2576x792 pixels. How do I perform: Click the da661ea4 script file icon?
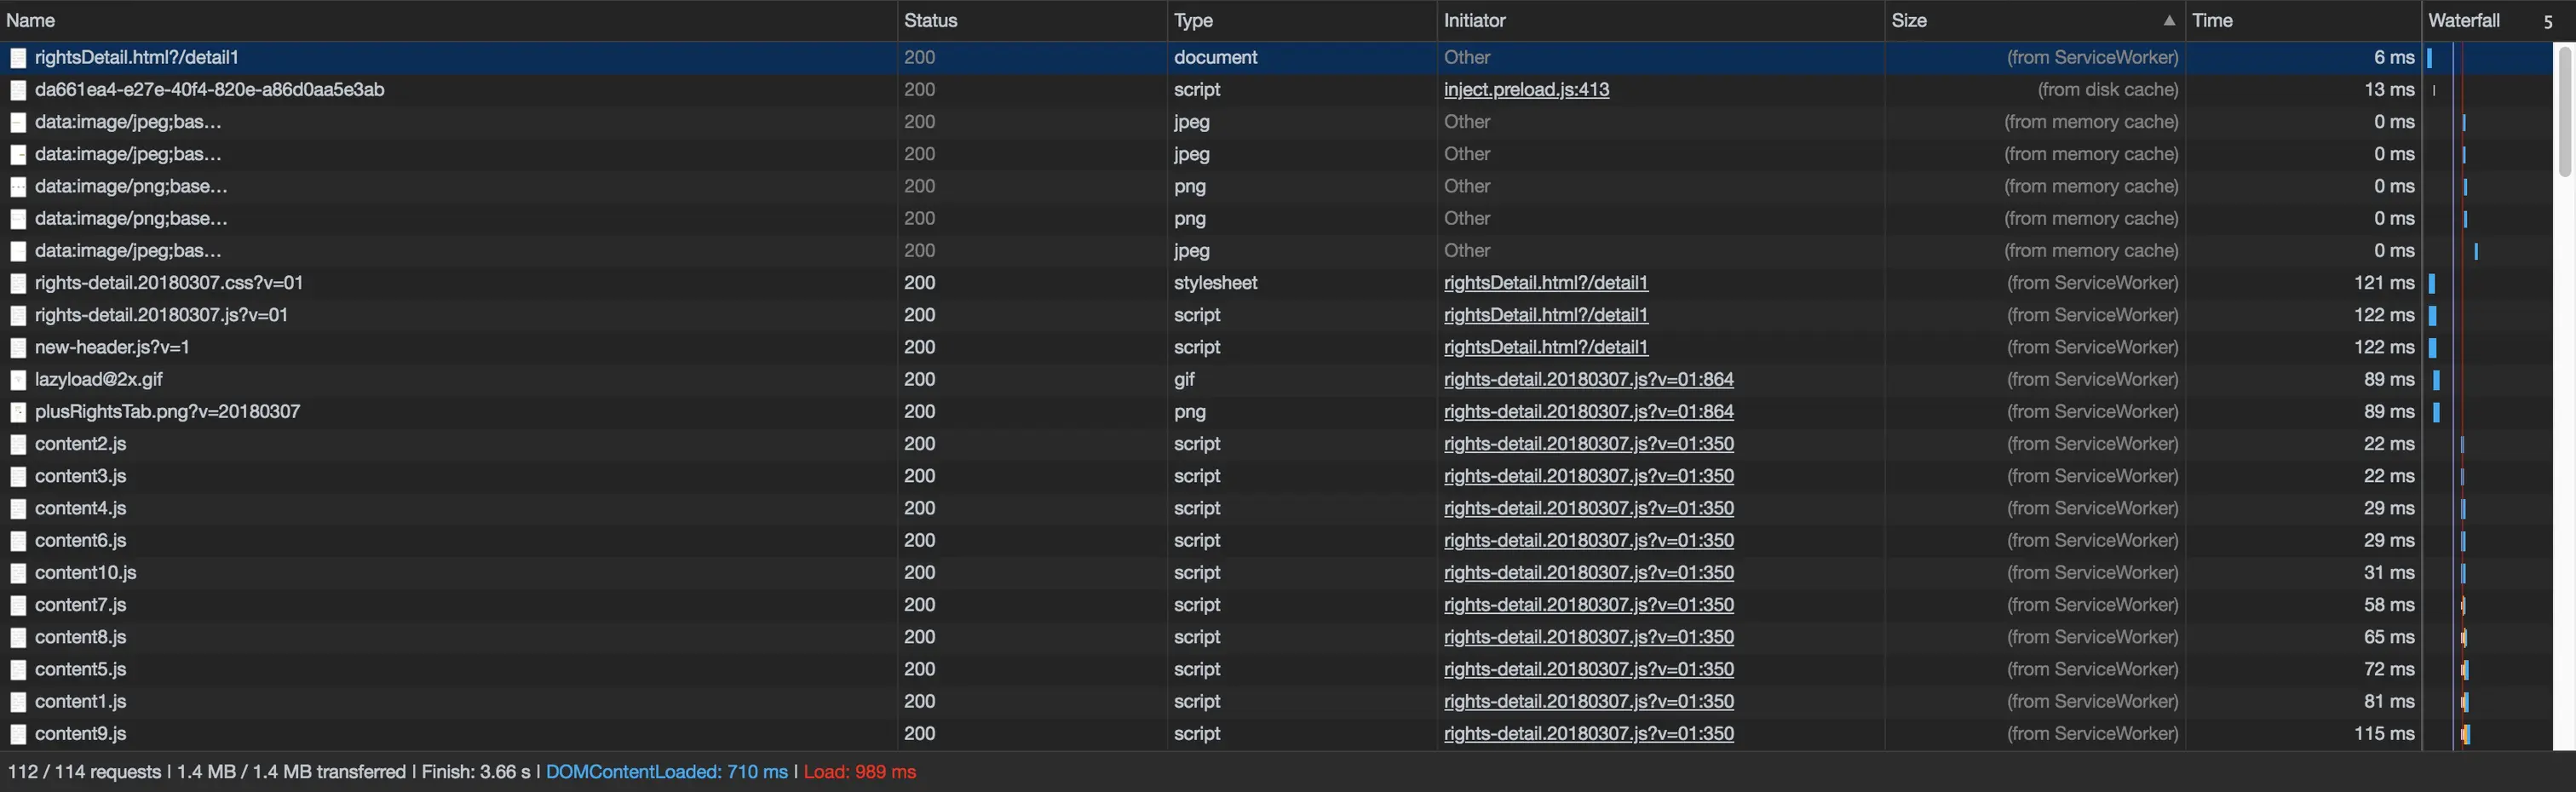point(18,90)
